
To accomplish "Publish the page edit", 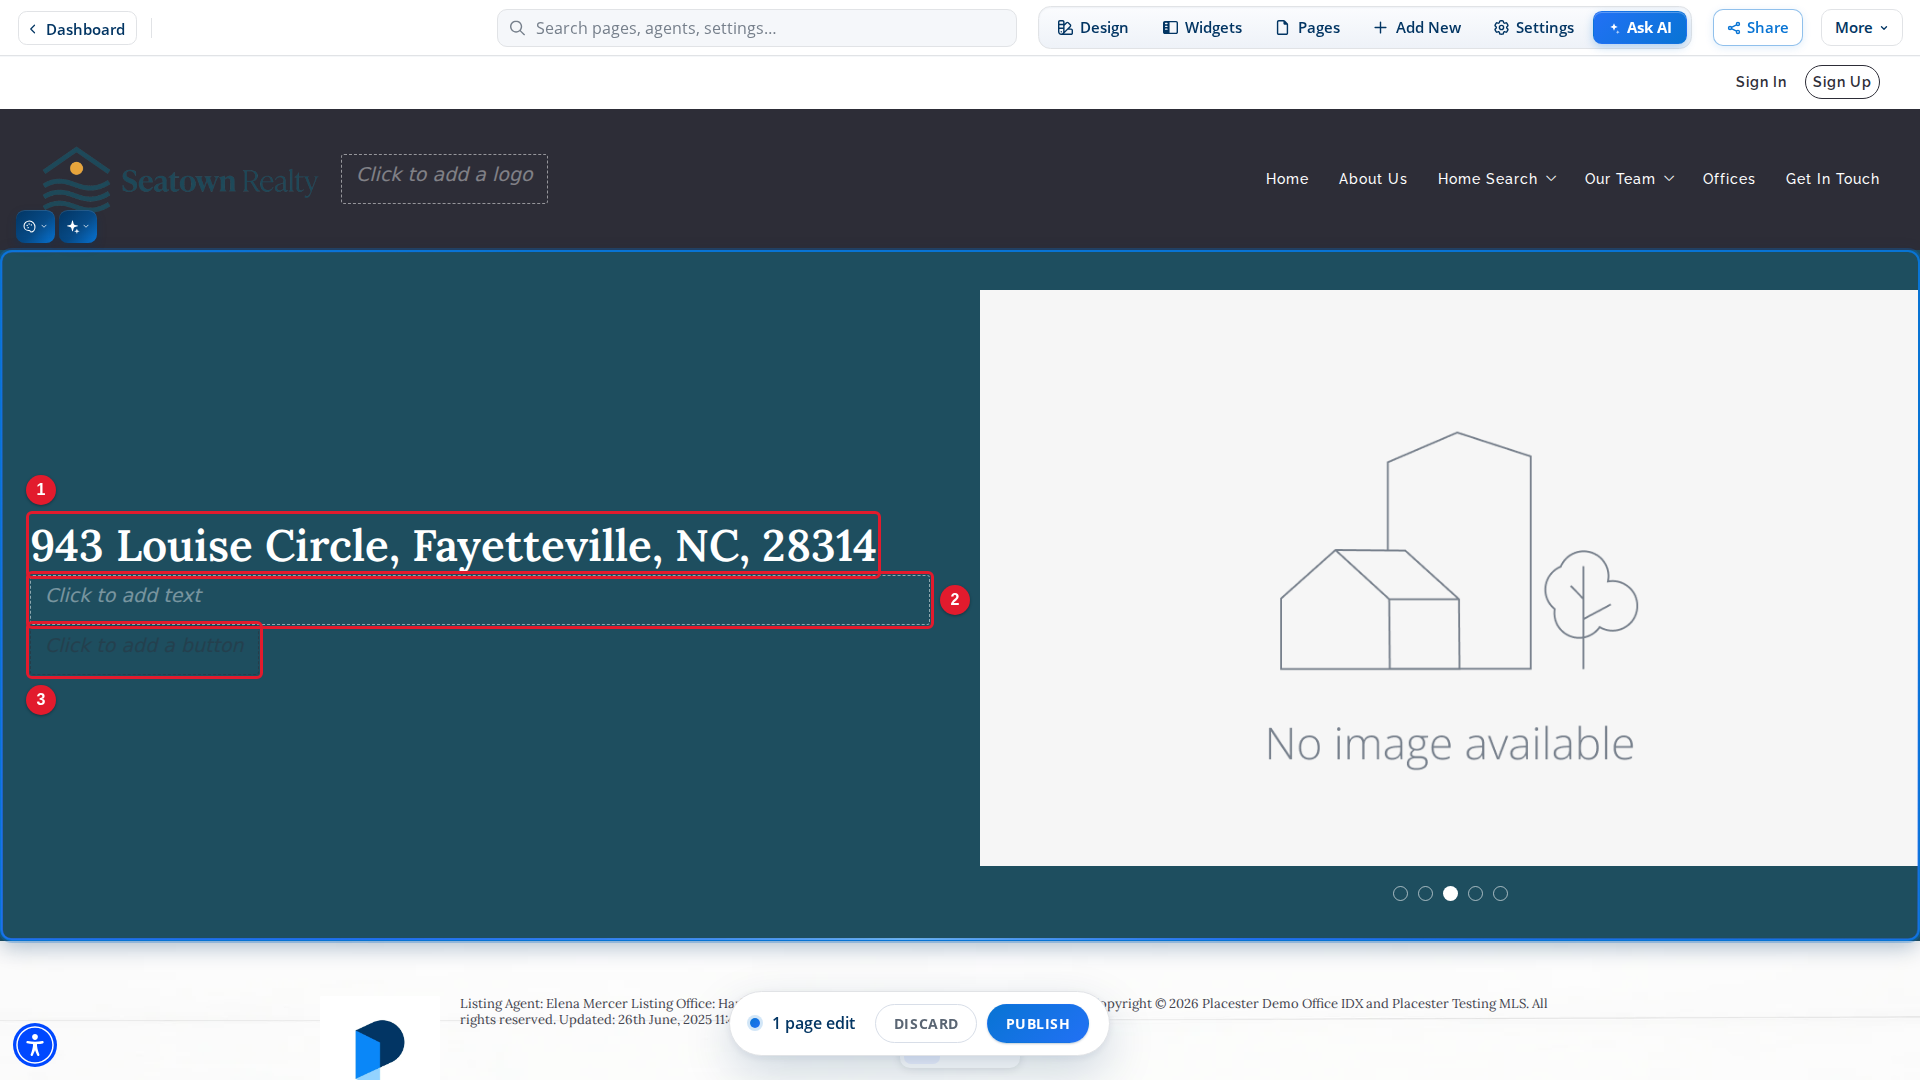I will coord(1037,1024).
